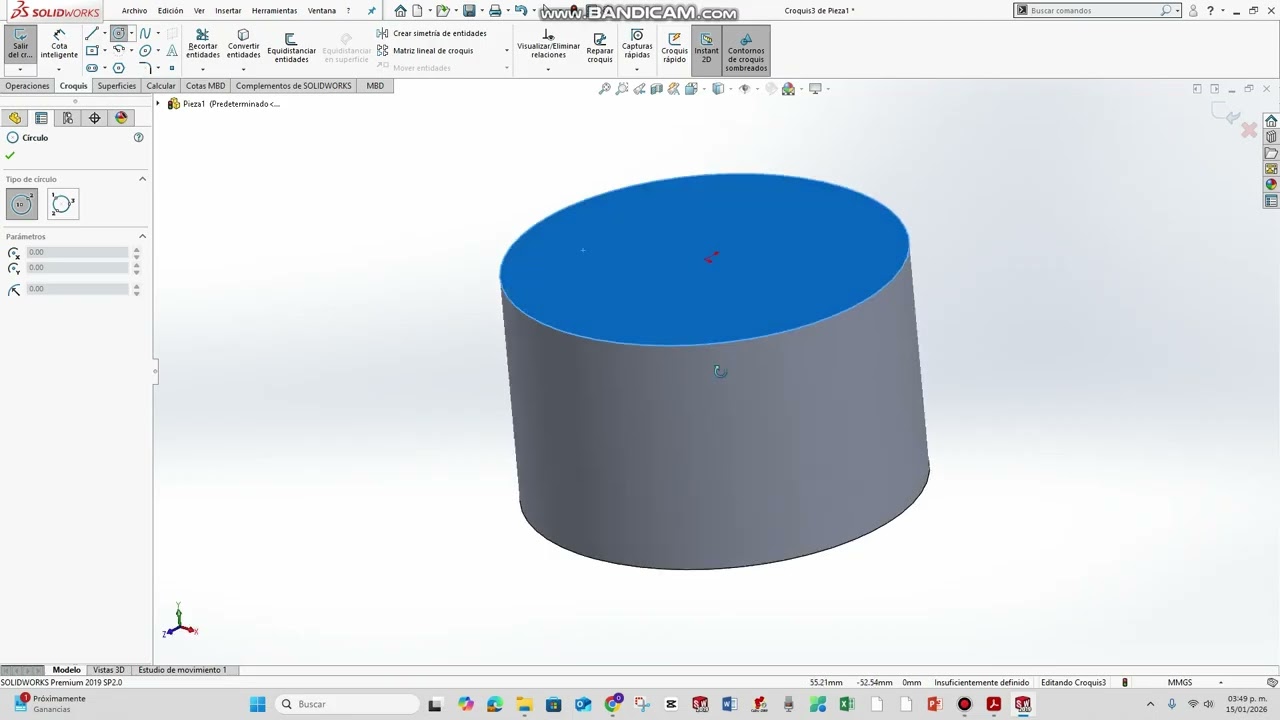The height and width of the screenshot is (720, 1280).
Task: Select the Ellipse sketch tool
Action: tap(145, 50)
